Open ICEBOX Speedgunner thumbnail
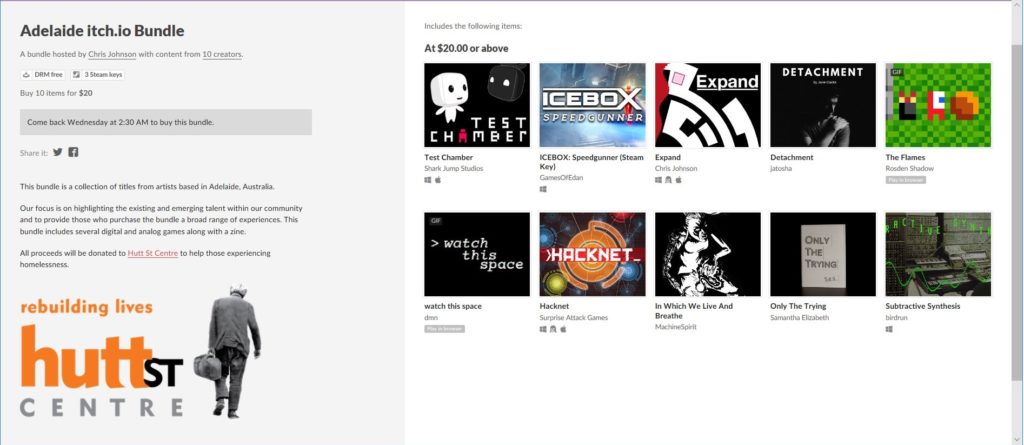This screenshot has width=1024, height=445. click(x=592, y=105)
